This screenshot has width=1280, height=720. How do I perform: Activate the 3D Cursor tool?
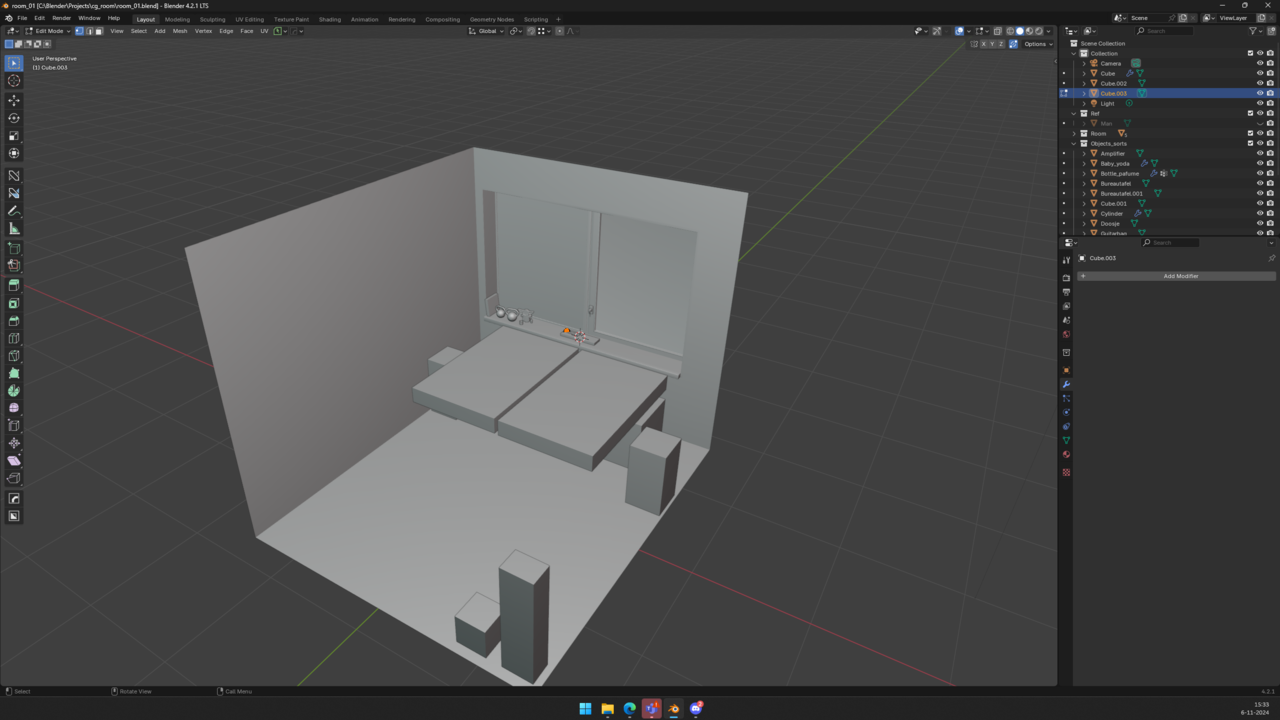pyautogui.click(x=14, y=81)
